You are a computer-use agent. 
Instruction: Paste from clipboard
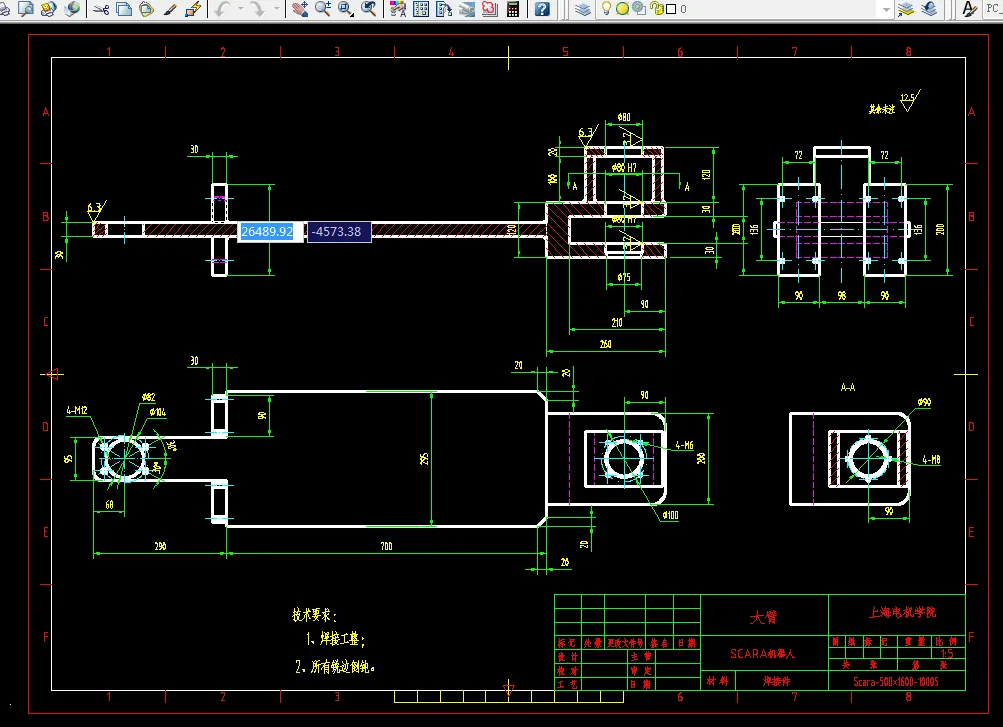click(147, 9)
